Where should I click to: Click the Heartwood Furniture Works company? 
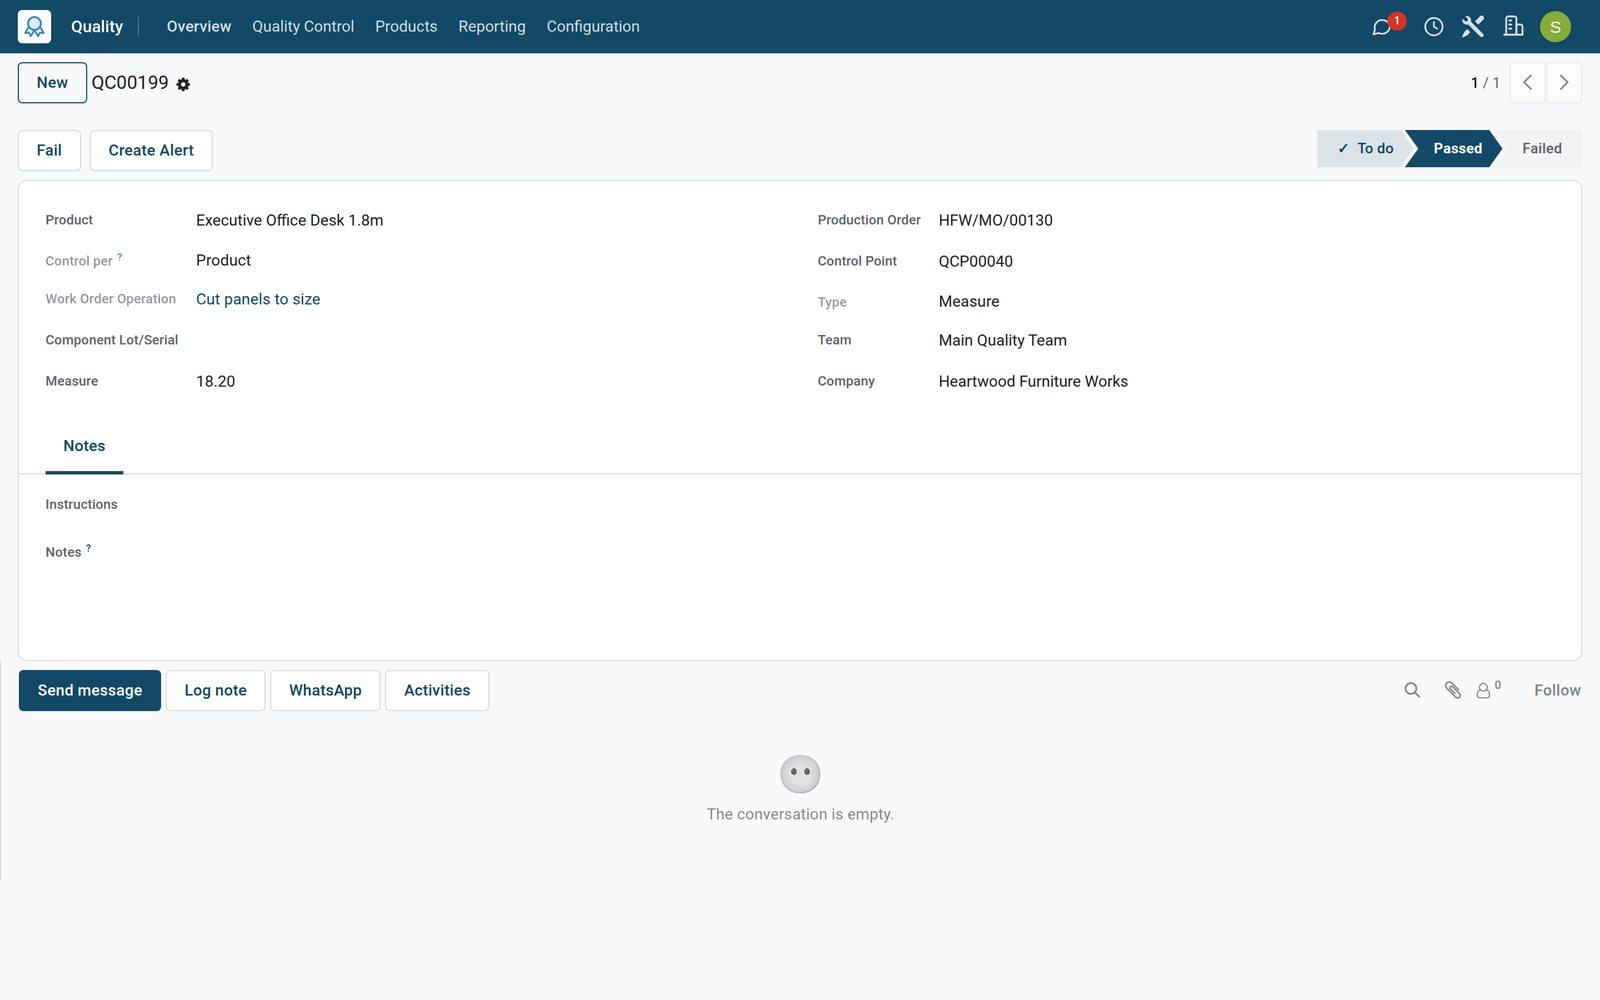(1033, 381)
